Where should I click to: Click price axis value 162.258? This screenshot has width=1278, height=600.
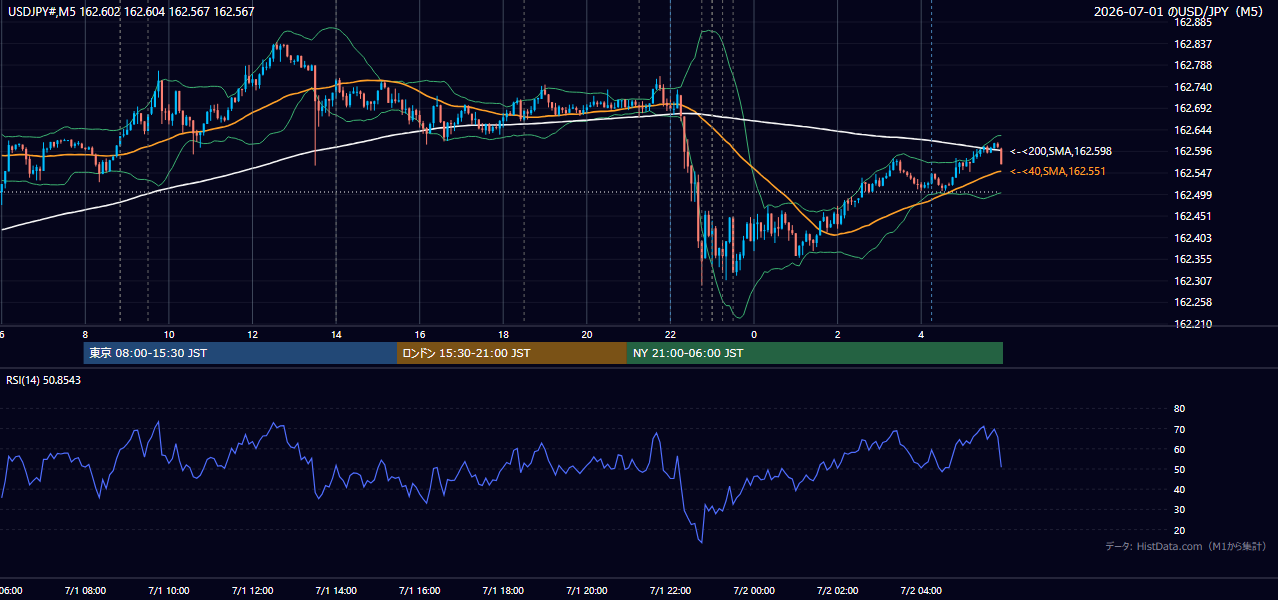[1192, 302]
